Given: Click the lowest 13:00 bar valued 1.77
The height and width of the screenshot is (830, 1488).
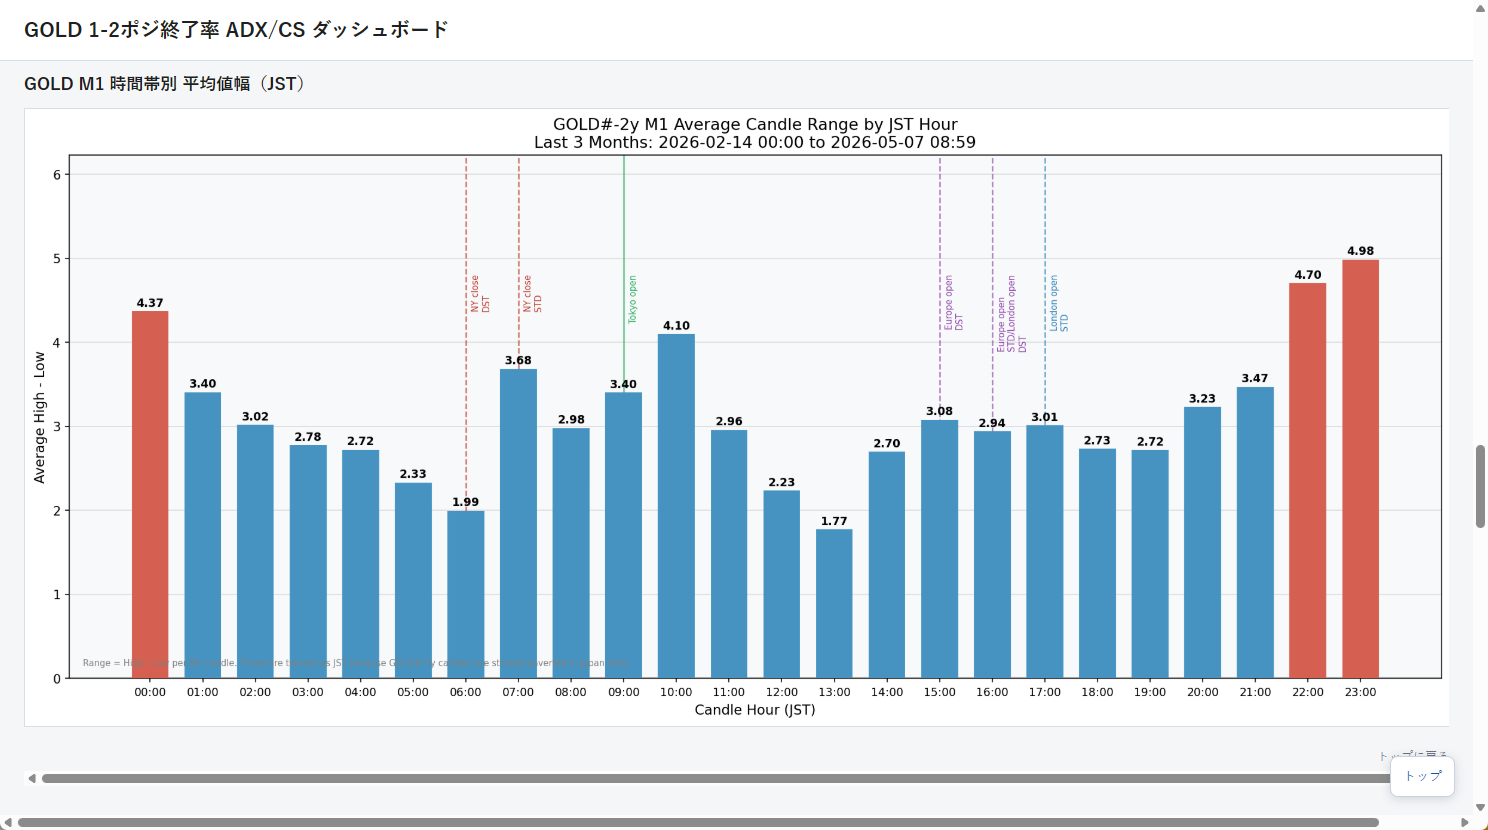Looking at the screenshot, I should 834,603.
